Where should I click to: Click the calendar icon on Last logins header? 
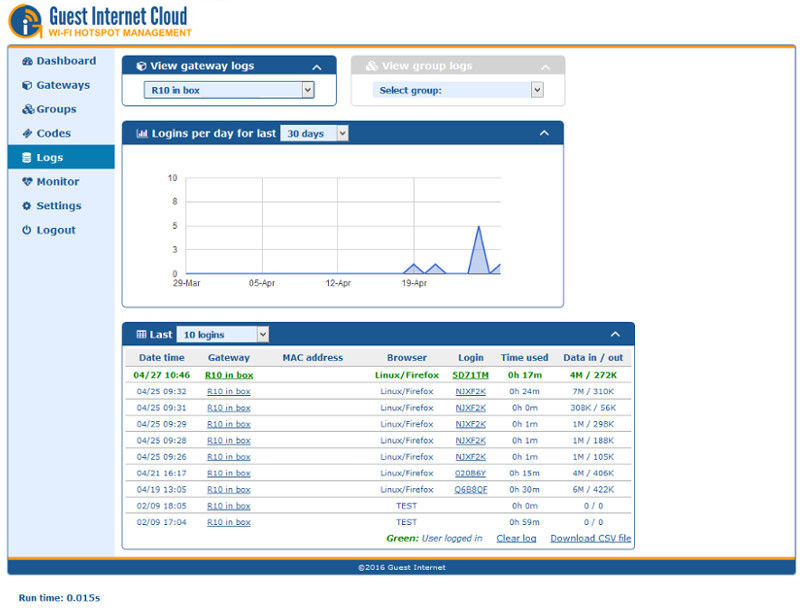tap(140, 334)
